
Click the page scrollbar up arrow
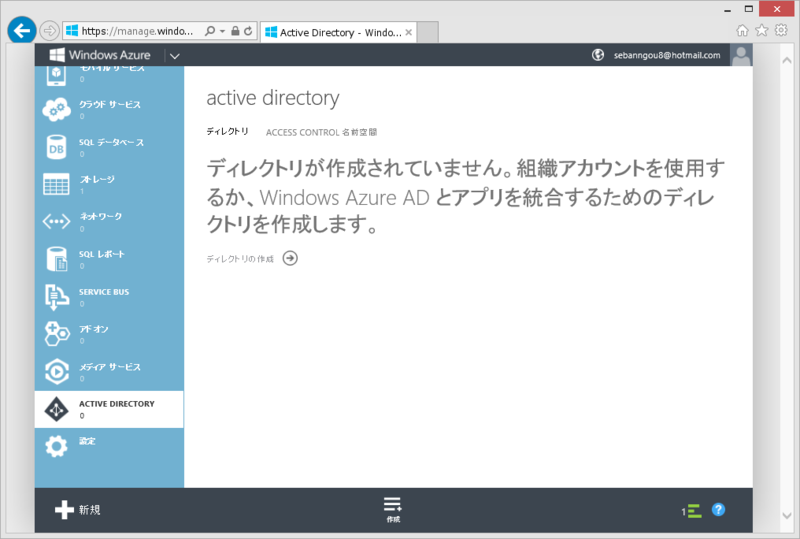coord(786,60)
